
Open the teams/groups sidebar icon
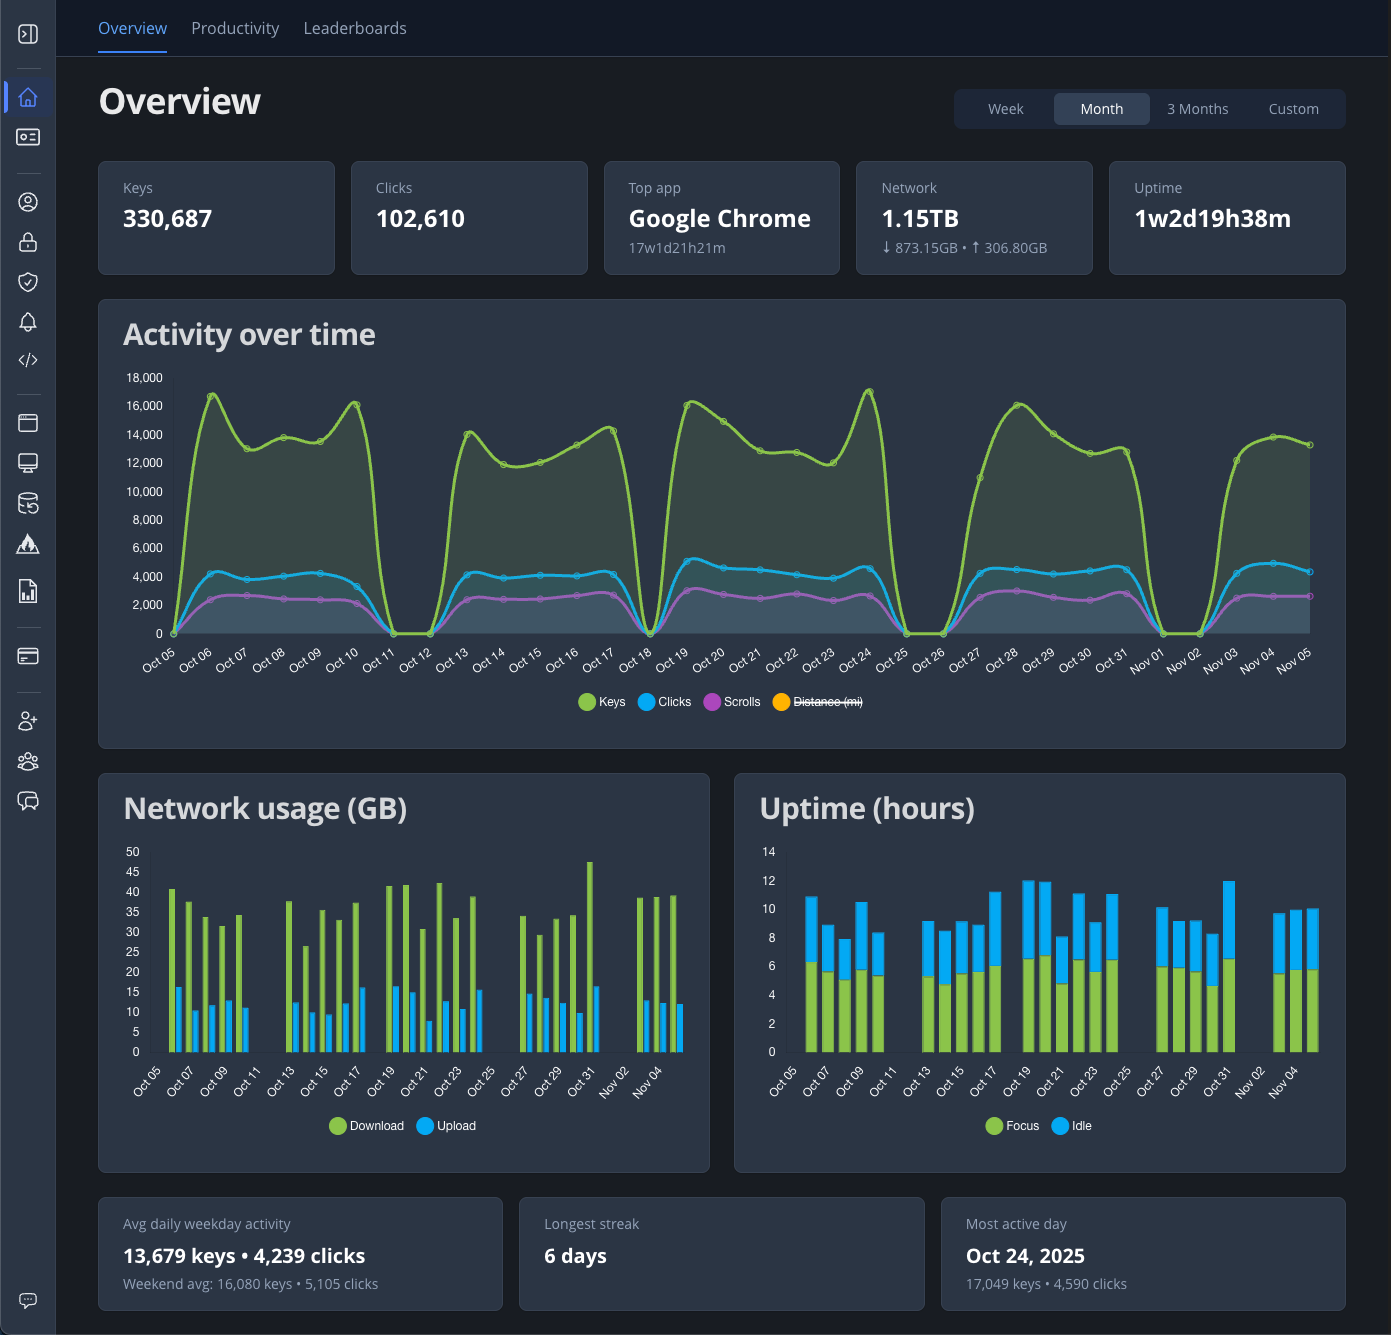point(28,761)
